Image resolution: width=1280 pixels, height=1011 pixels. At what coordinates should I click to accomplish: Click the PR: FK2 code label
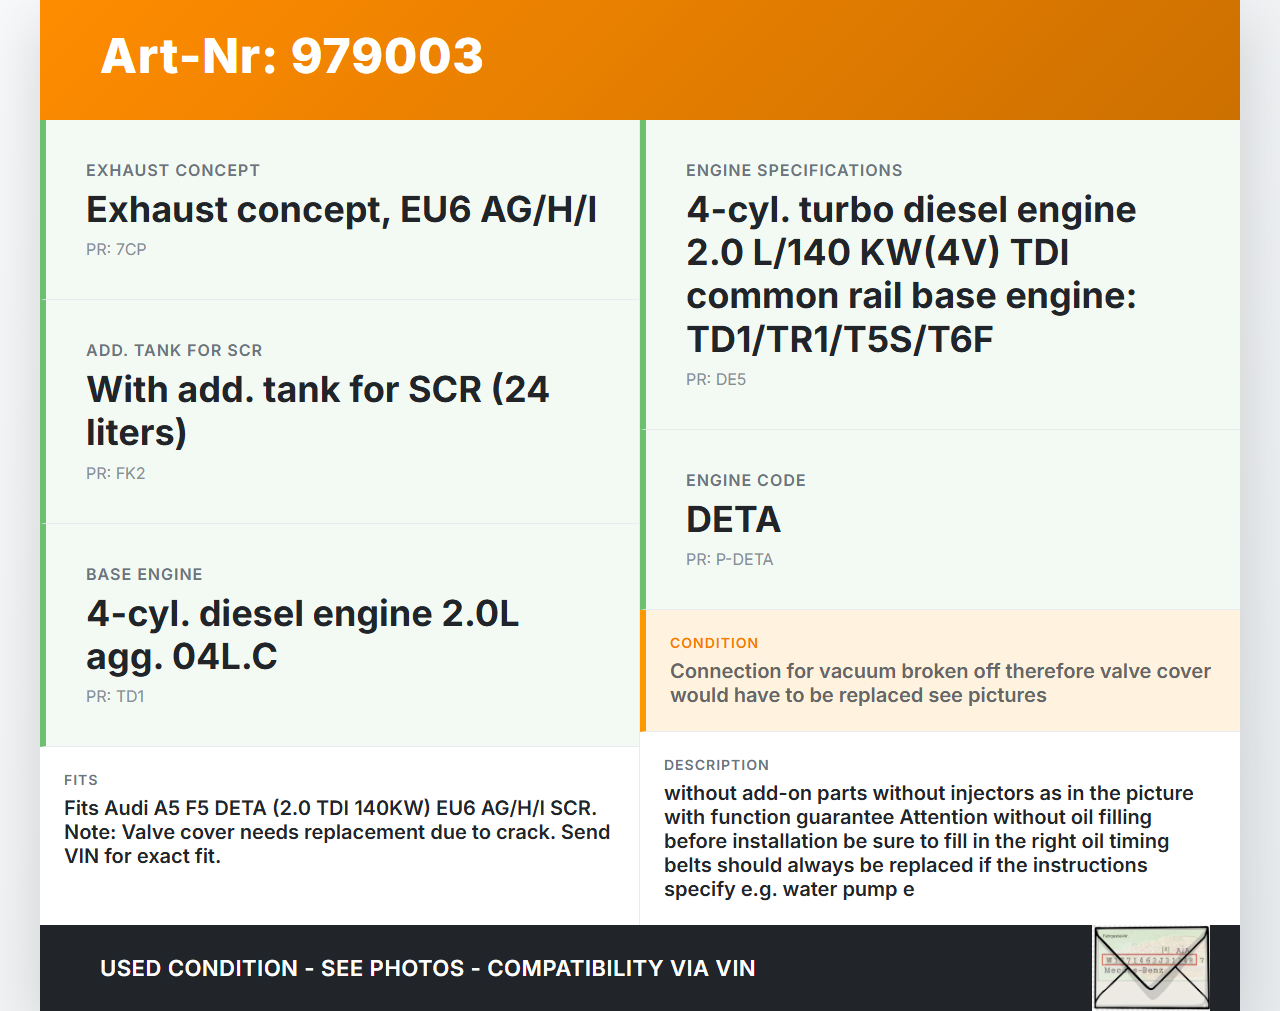[116, 473]
